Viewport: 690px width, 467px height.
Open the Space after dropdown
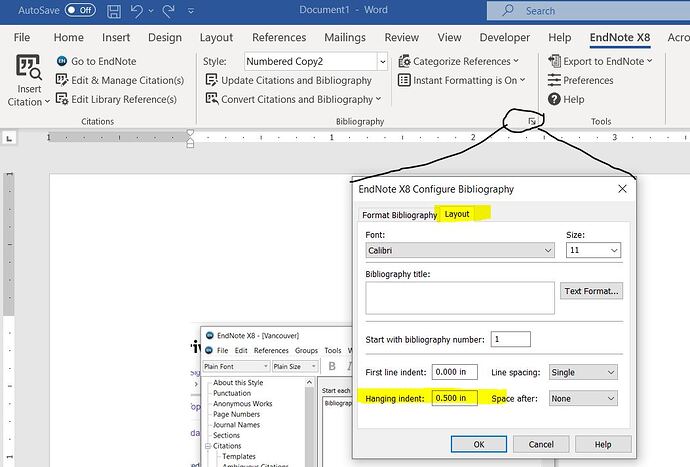(583, 398)
